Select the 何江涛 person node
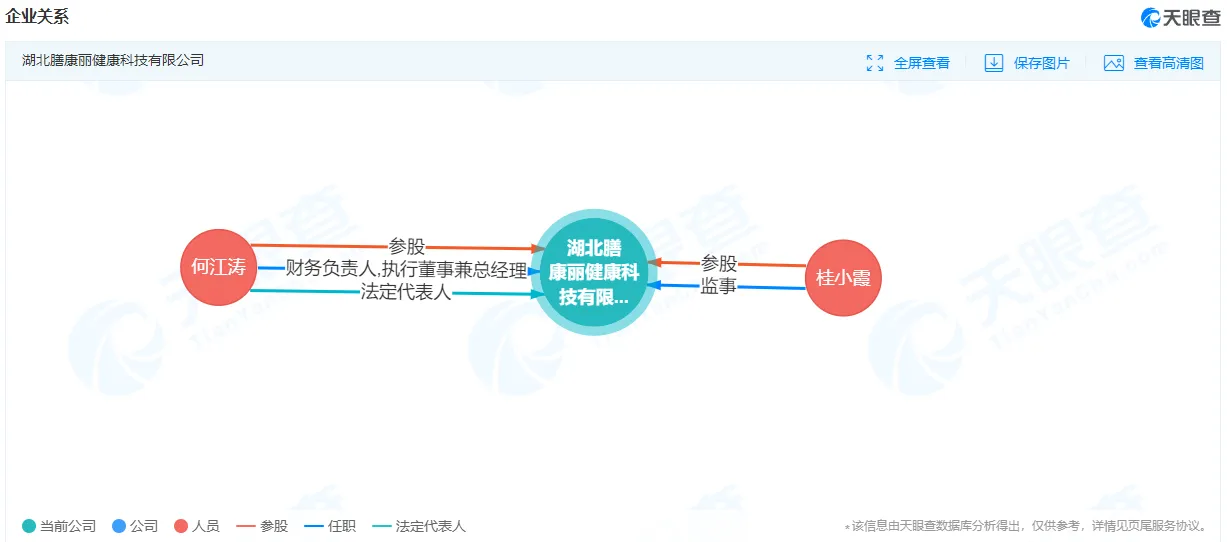This screenshot has height=542, width=1227. [x=218, y=267]
